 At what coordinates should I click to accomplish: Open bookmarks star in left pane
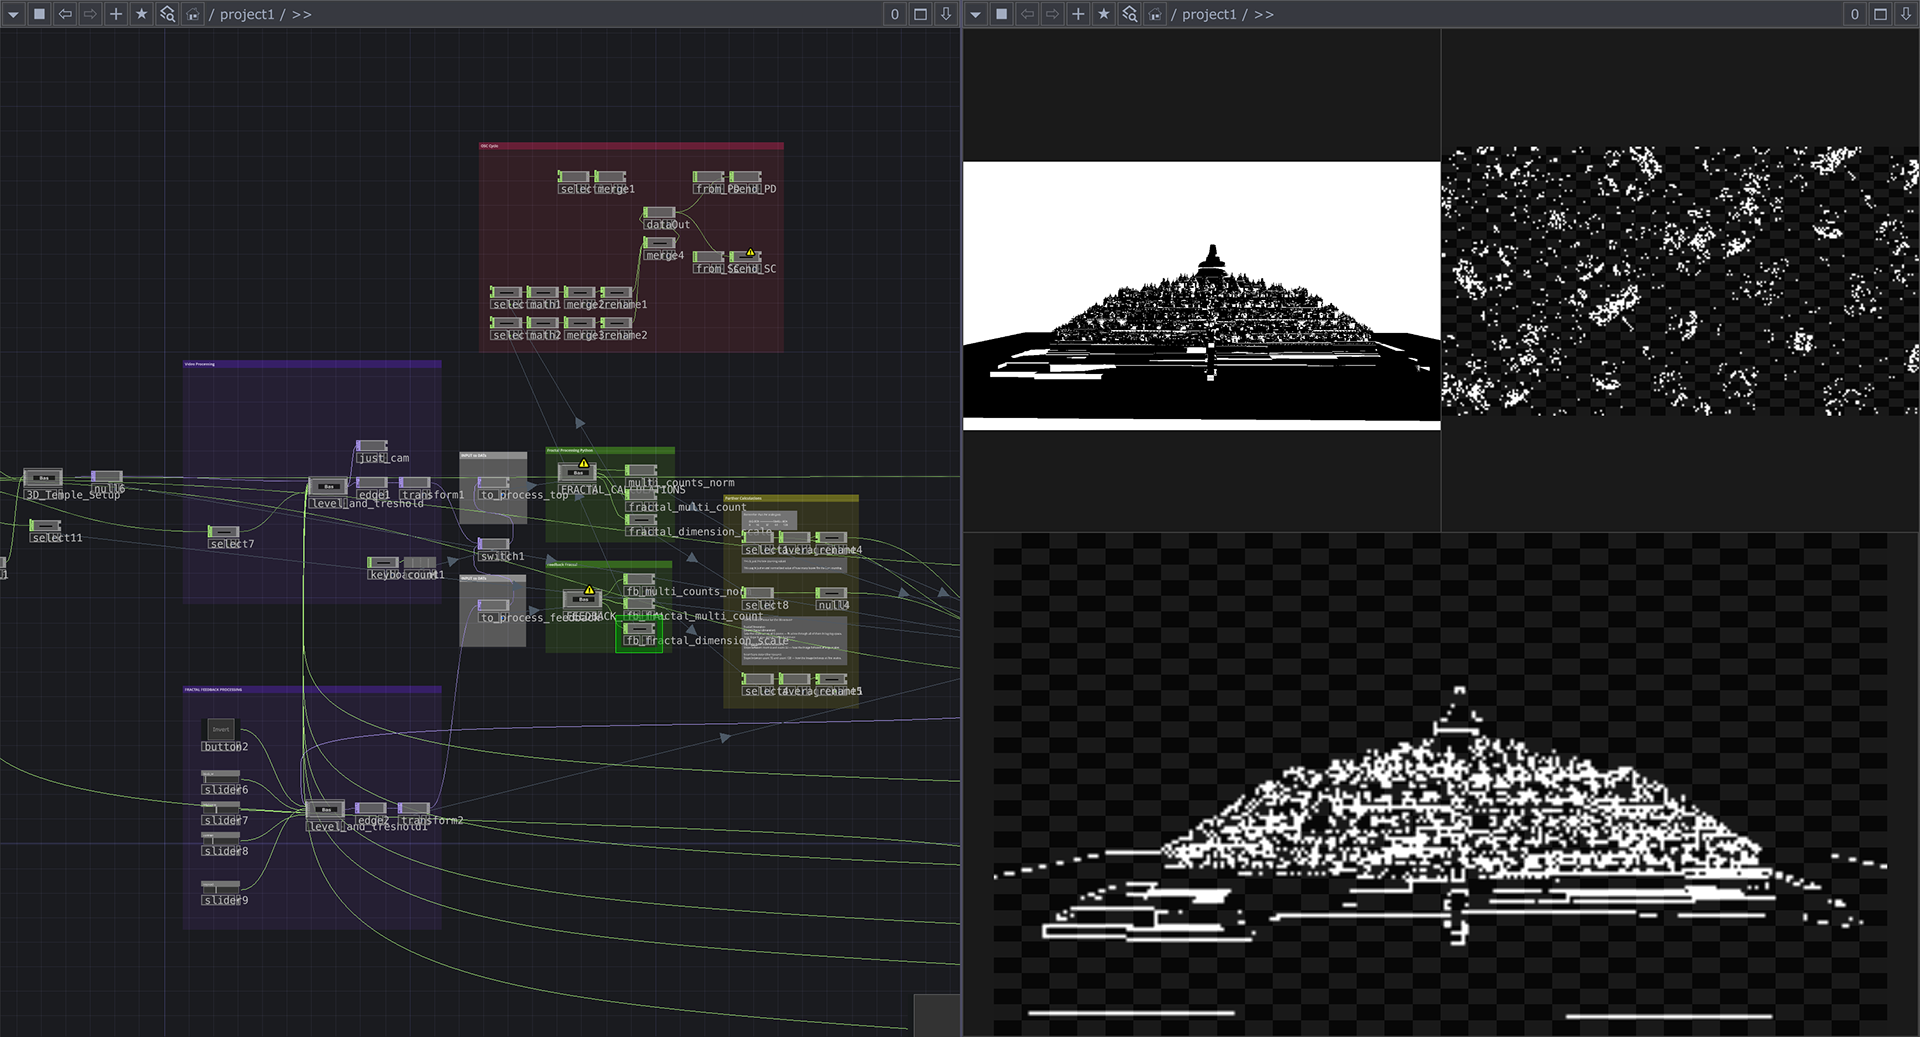coord(141,14)
